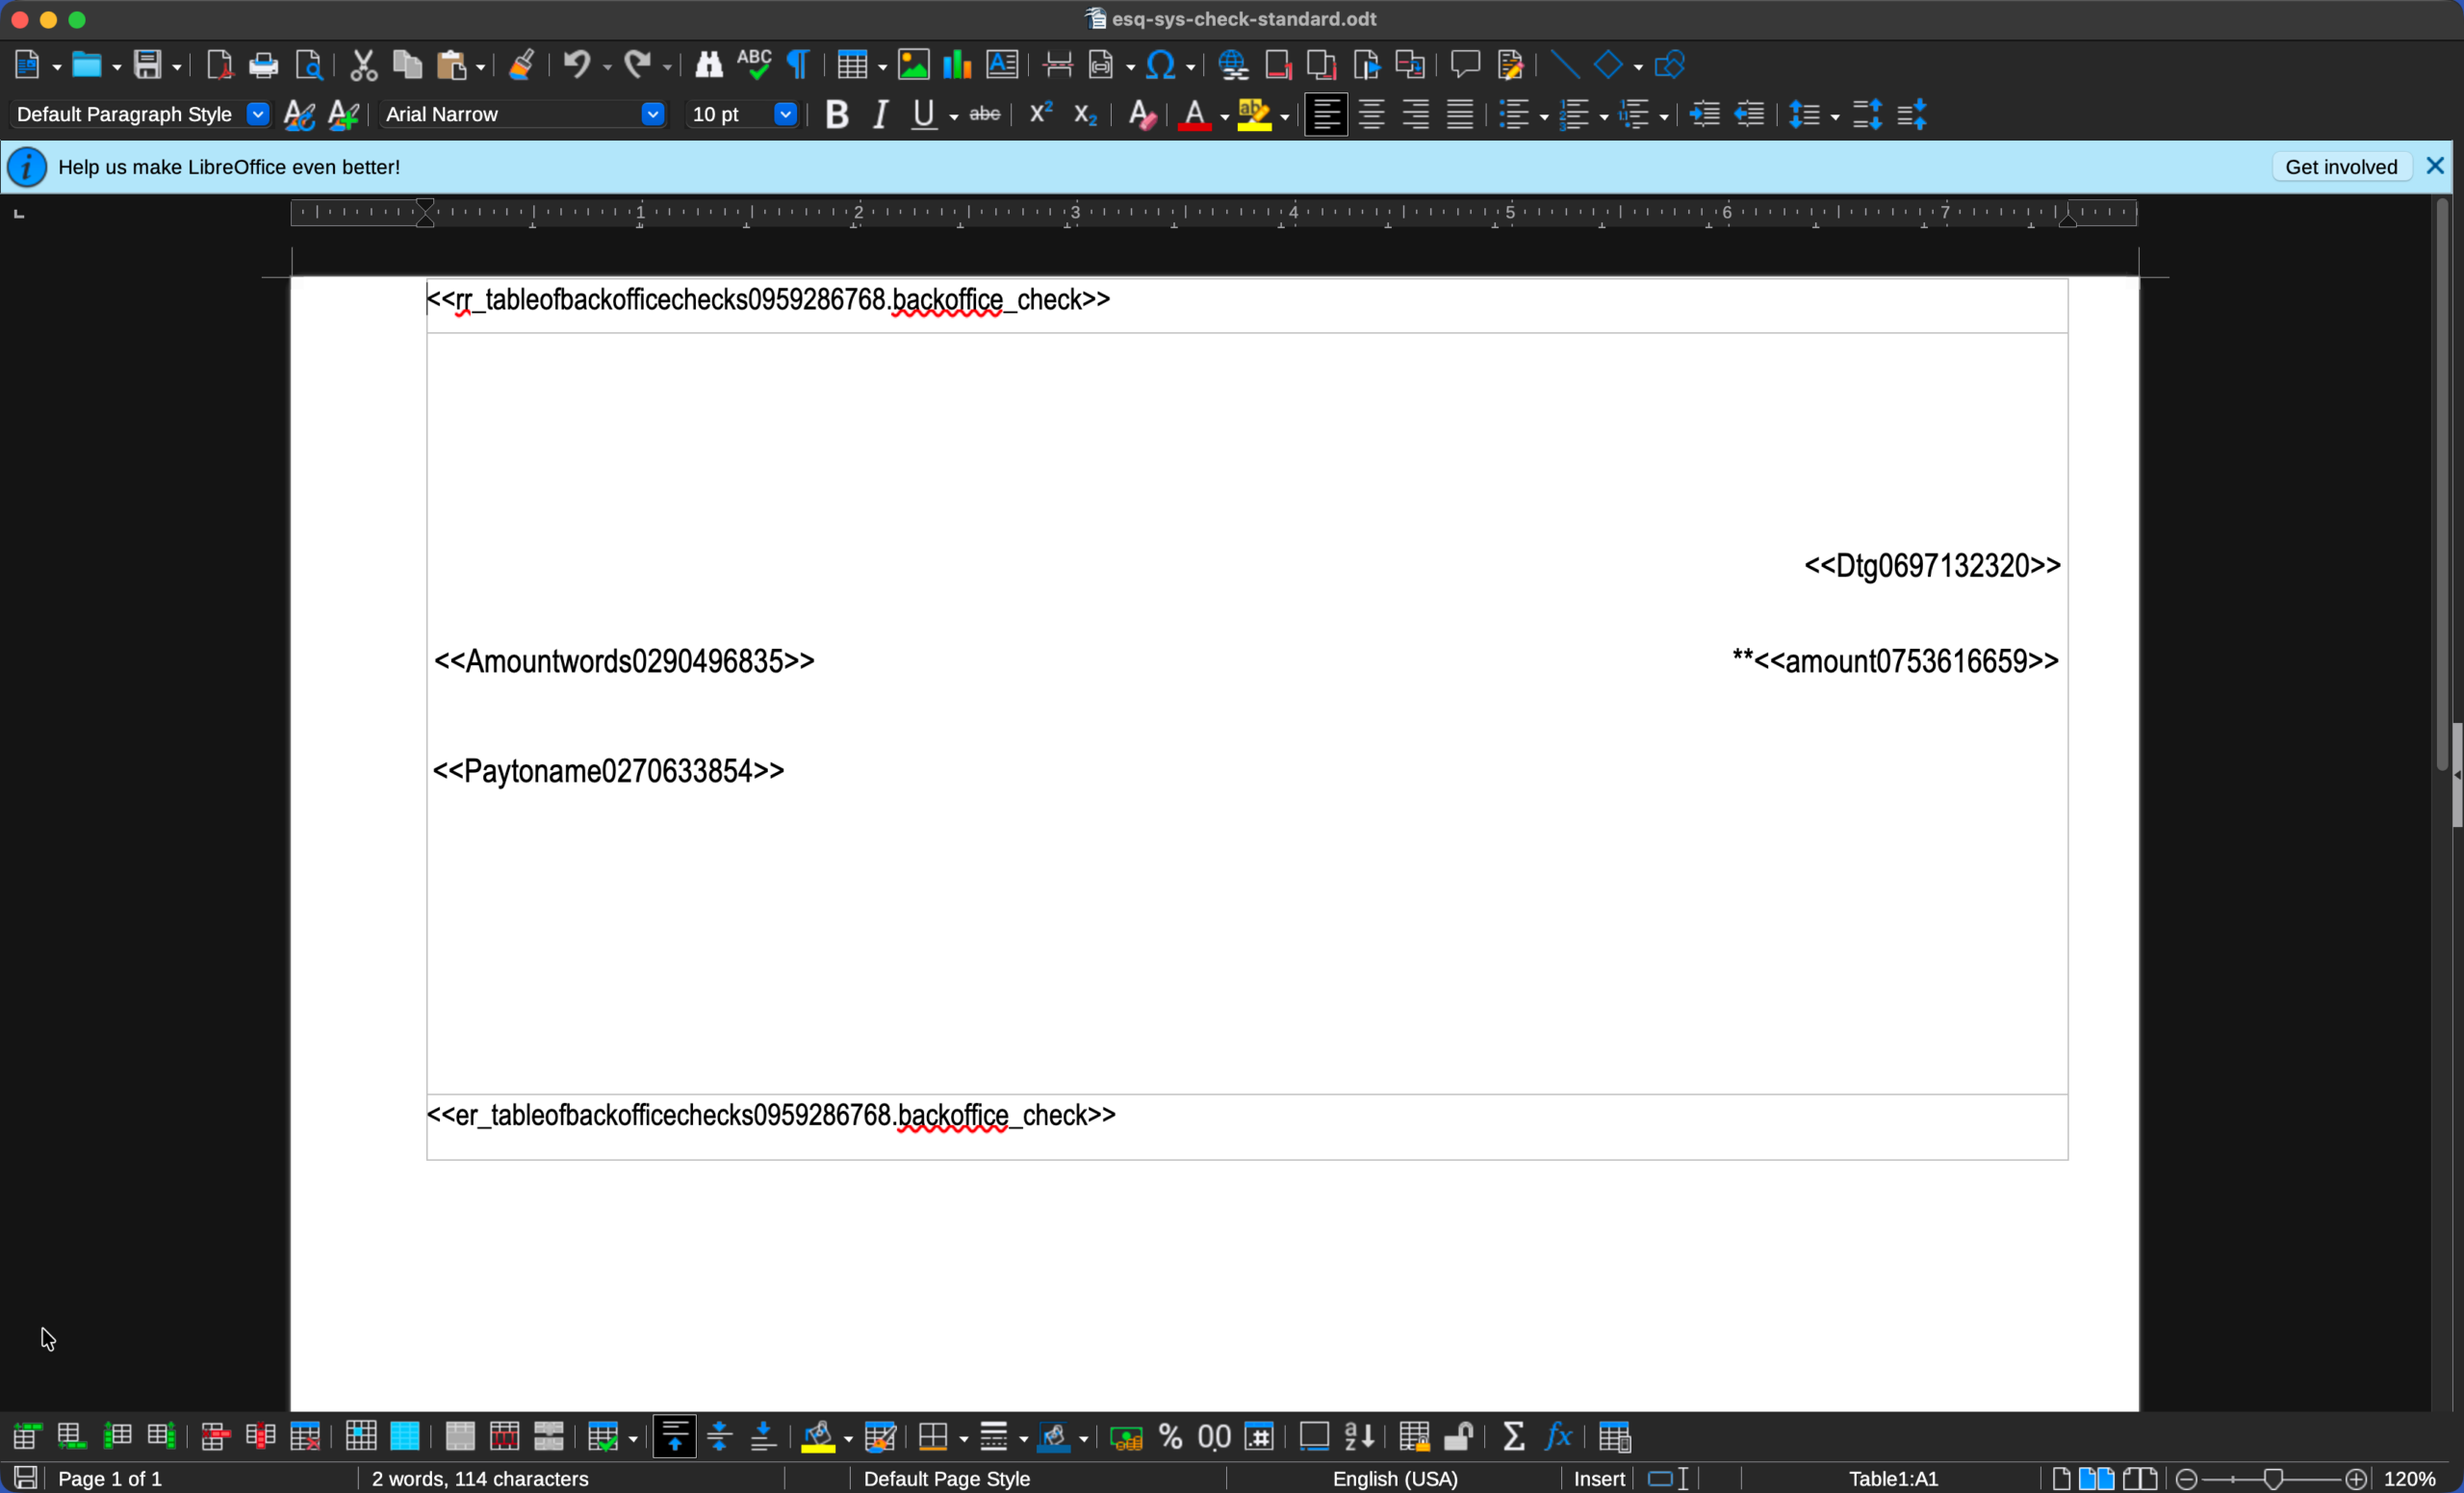The width and height of the screenshot is (2464, 1493).
Task: Toggle Italic formatting
Action: [880, 115]
